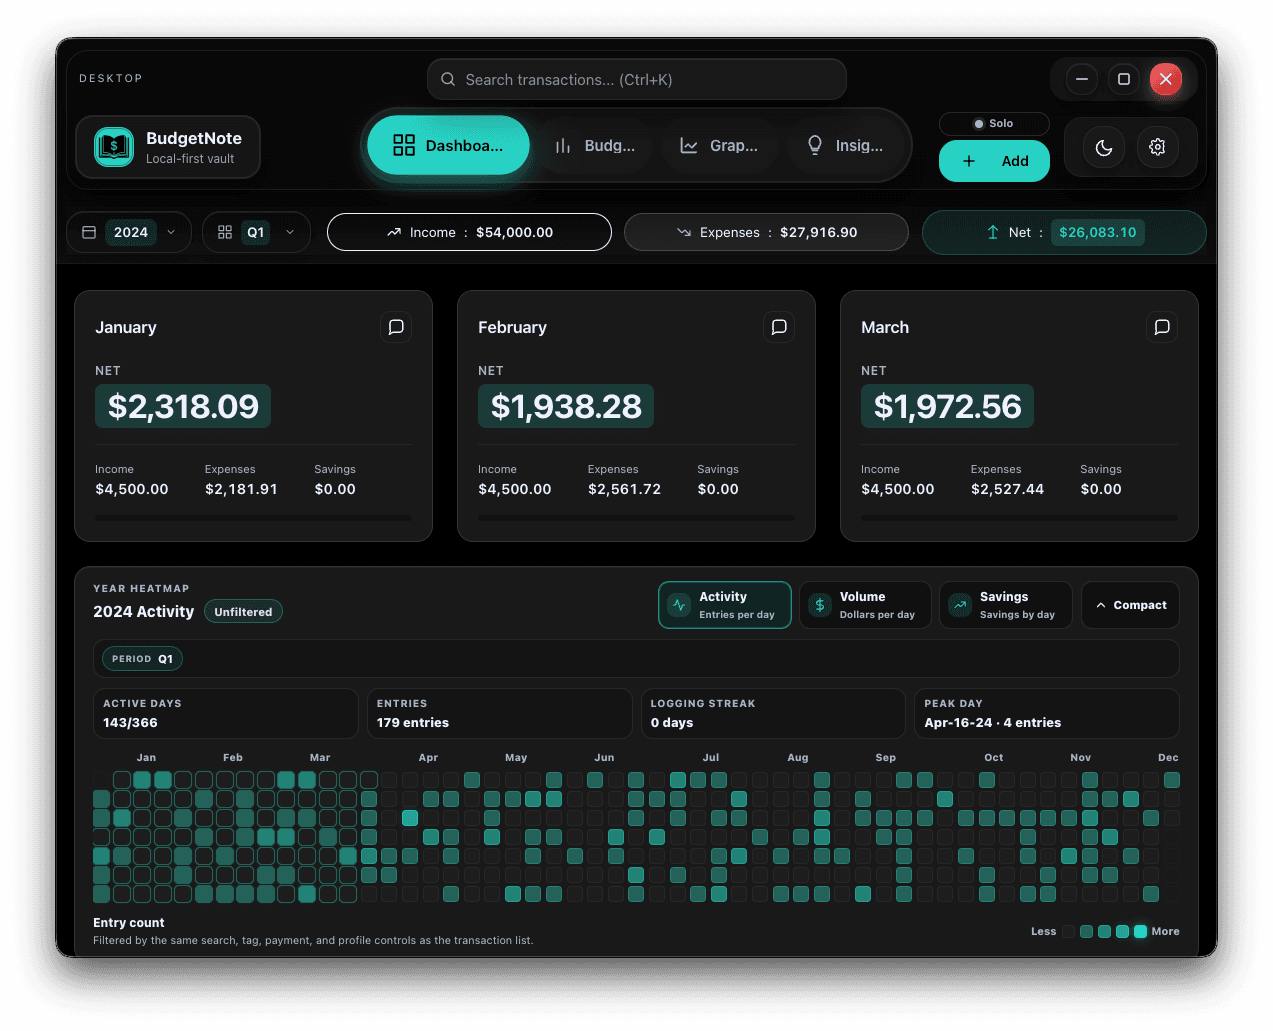
Task: Collapse heatmap with Compact chevron
Action: coord(1130,605)
